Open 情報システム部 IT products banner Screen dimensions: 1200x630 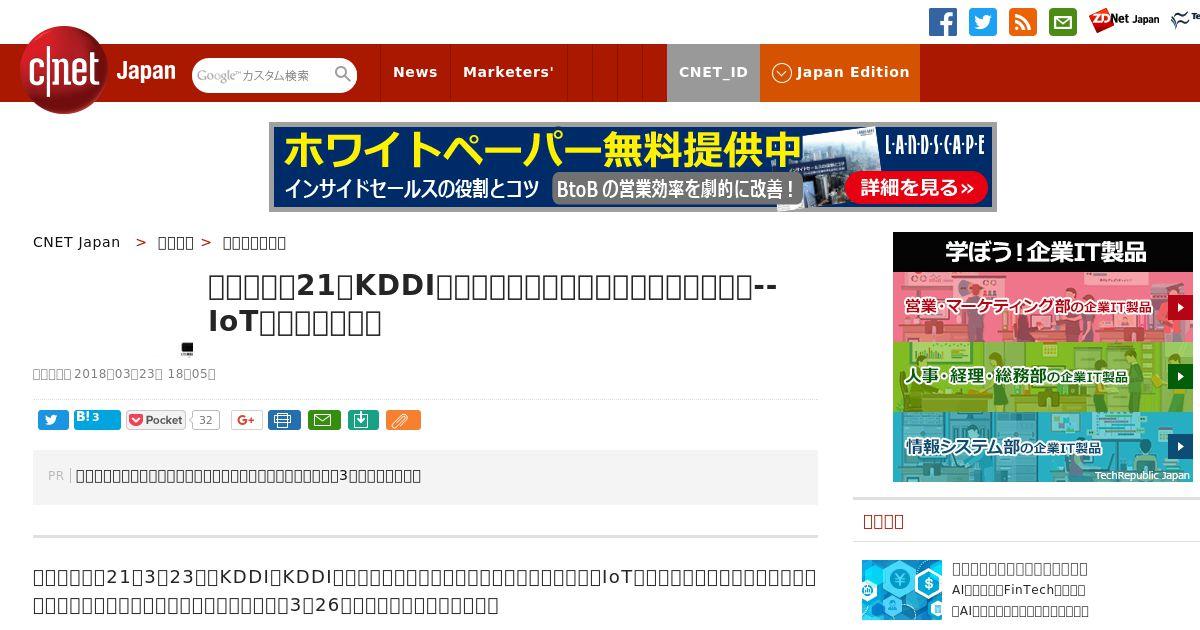(x=1043, y=447)
